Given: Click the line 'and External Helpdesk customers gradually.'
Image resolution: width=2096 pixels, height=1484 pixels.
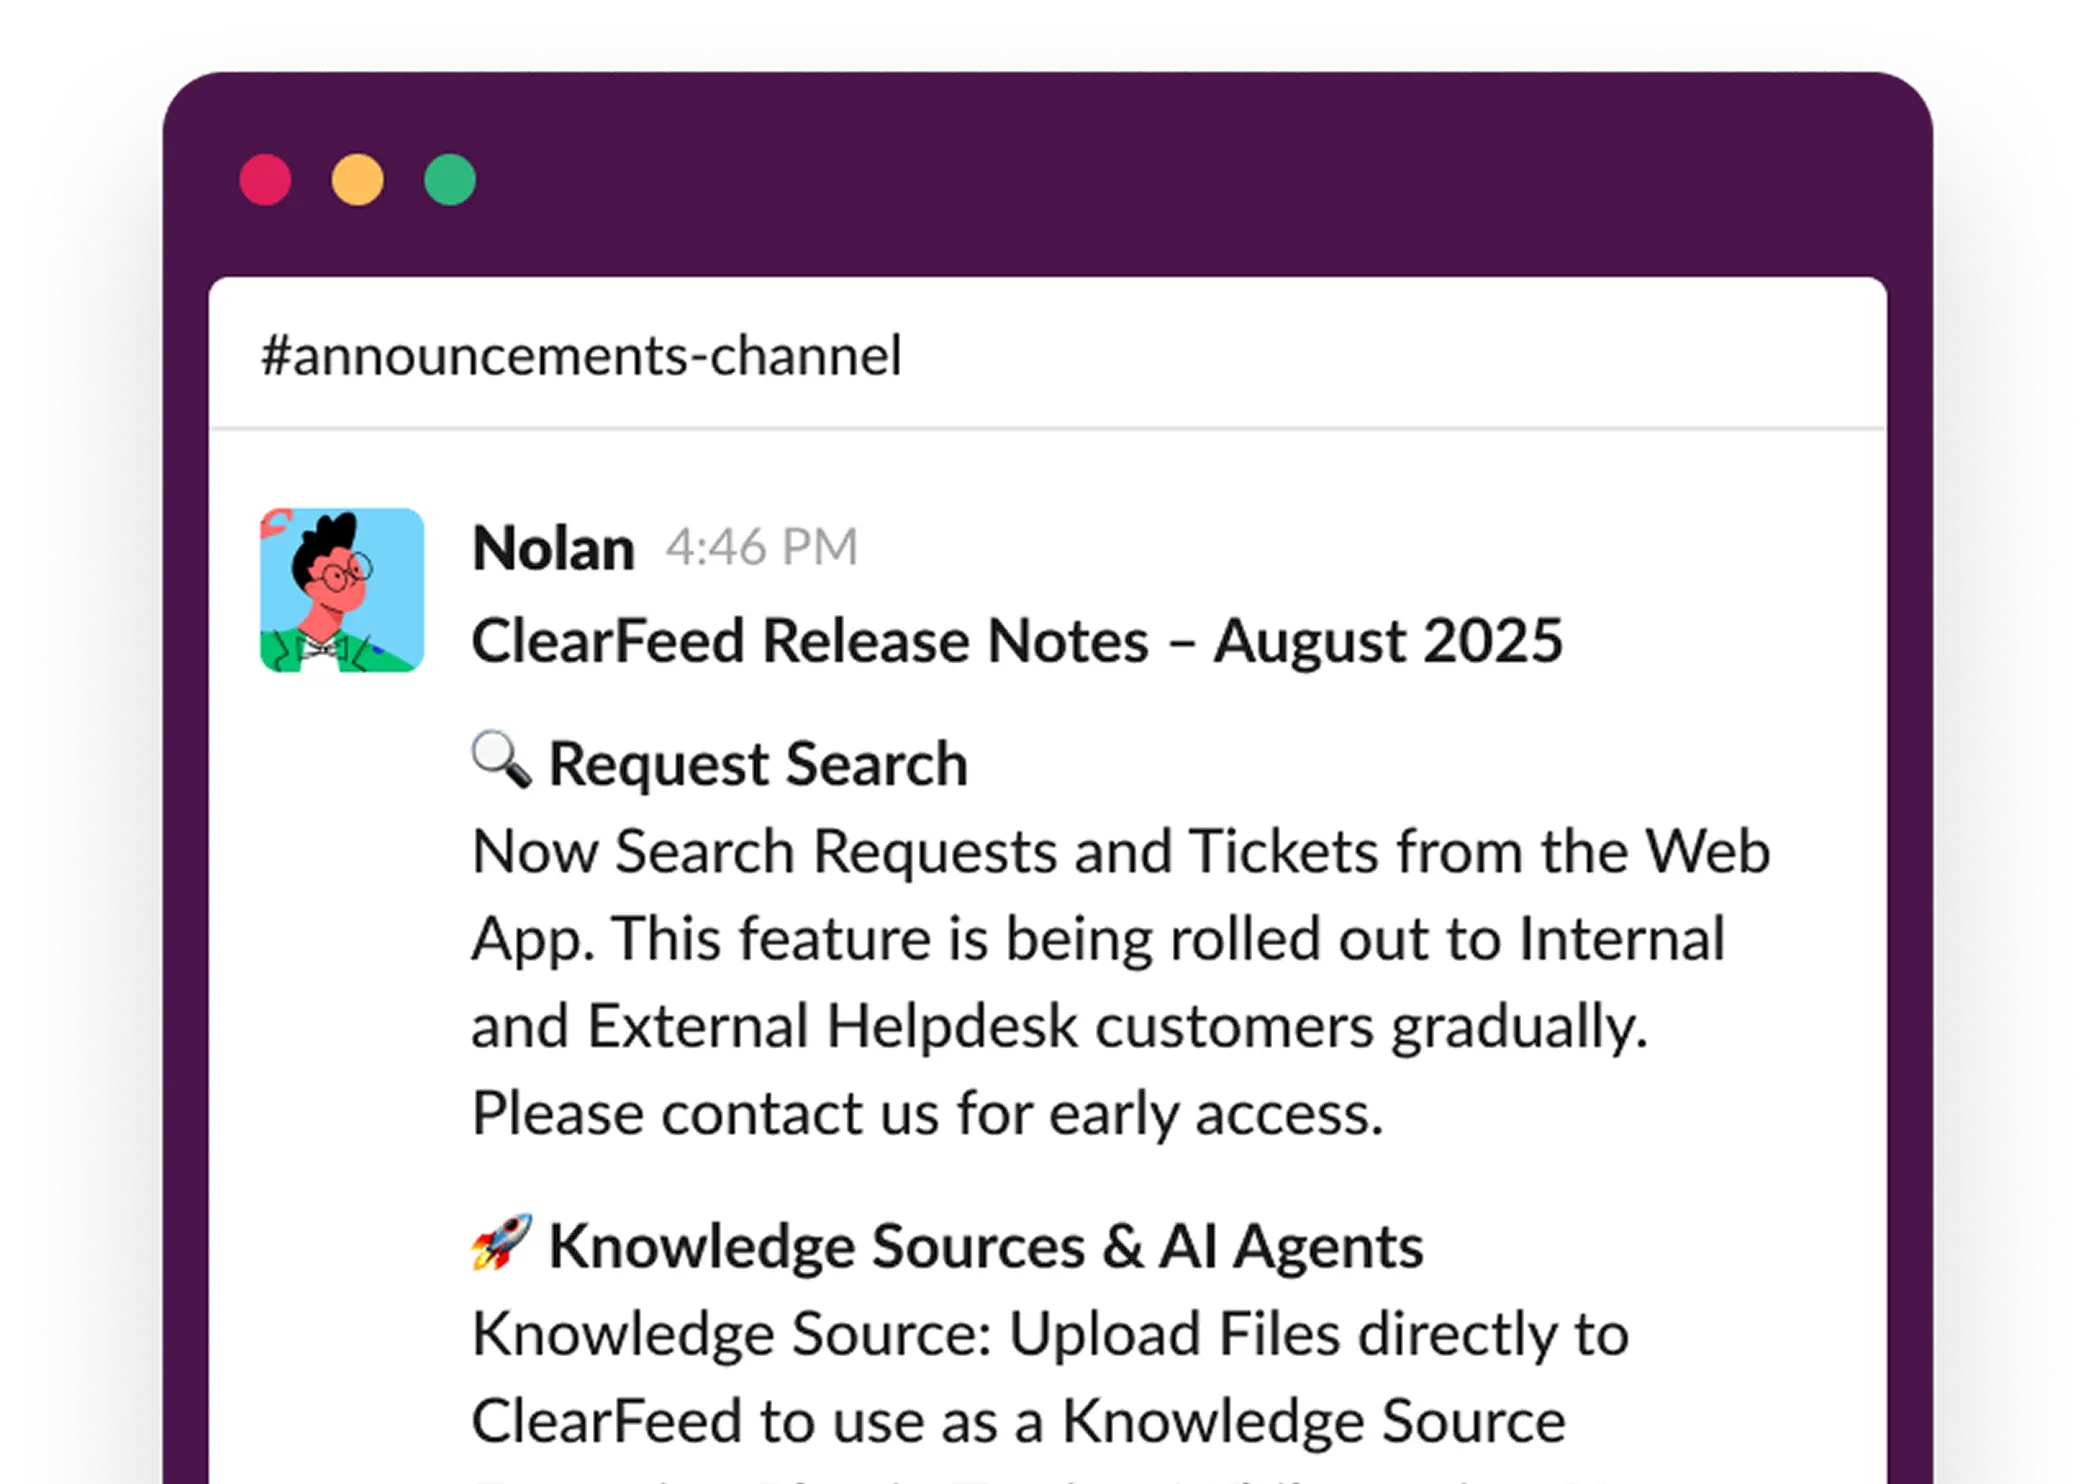Looking at the screenshot, I should pyautogui.click(x=1059, y=1027).
